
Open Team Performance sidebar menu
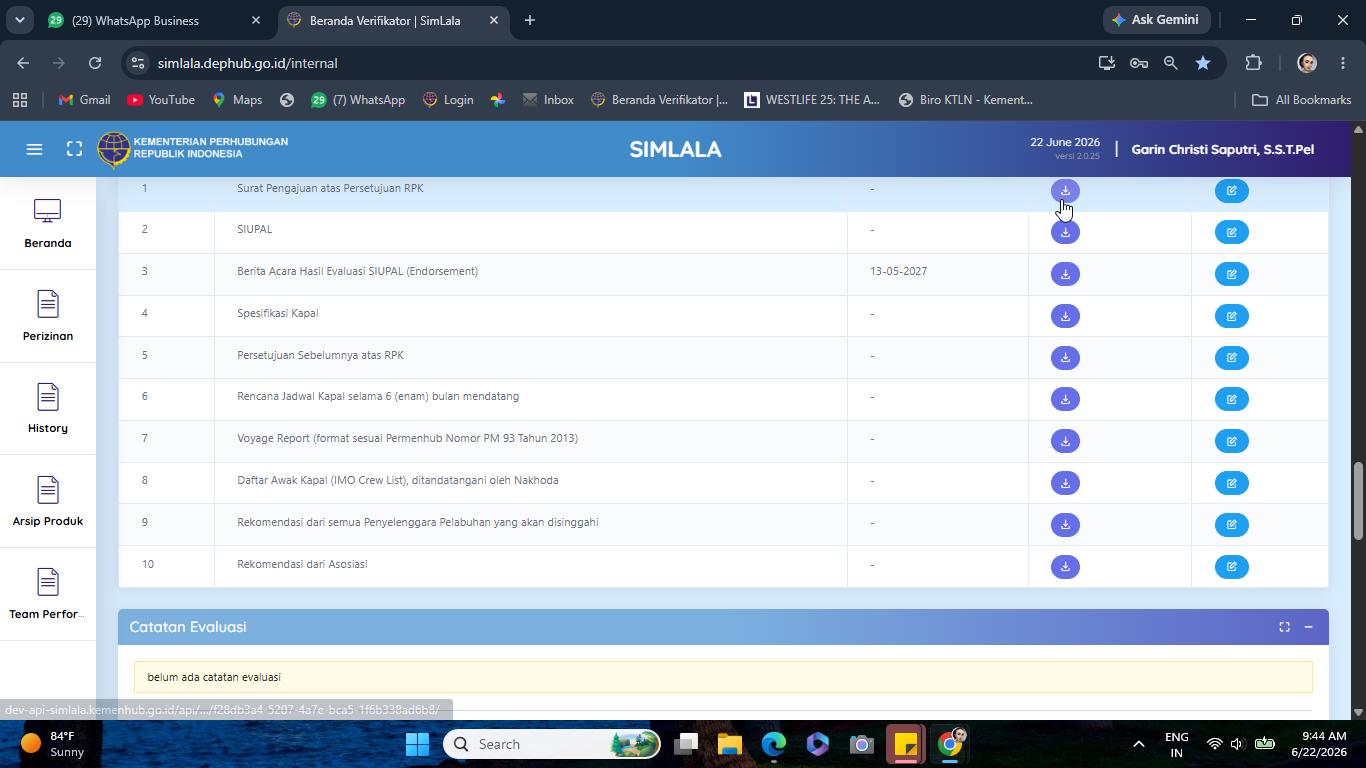click(x=48, y=594)
